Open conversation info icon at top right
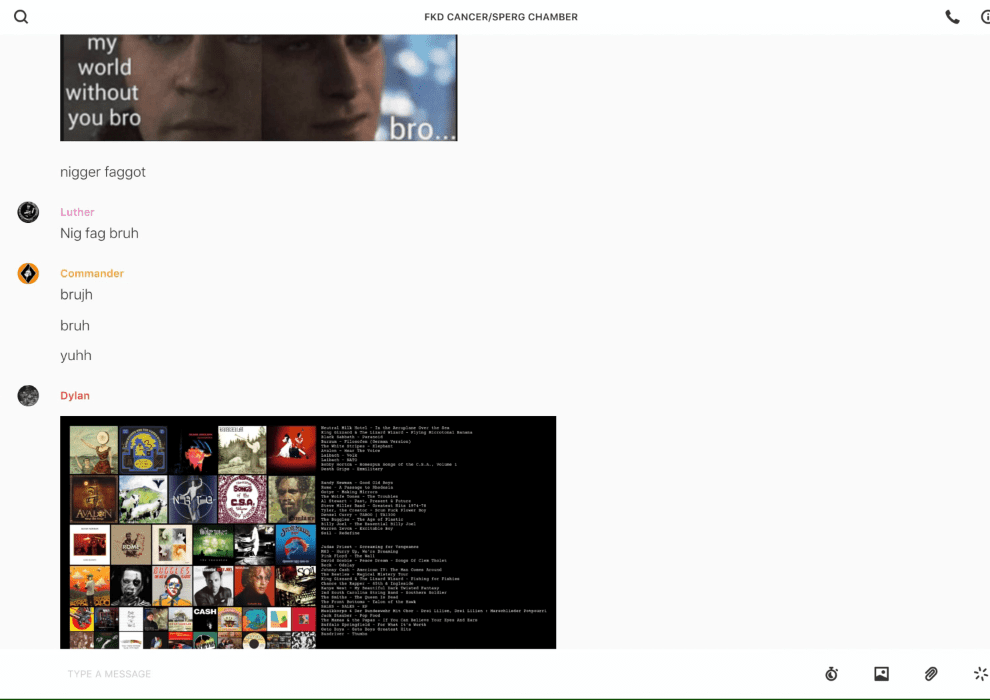 click(x=985, y=17)
